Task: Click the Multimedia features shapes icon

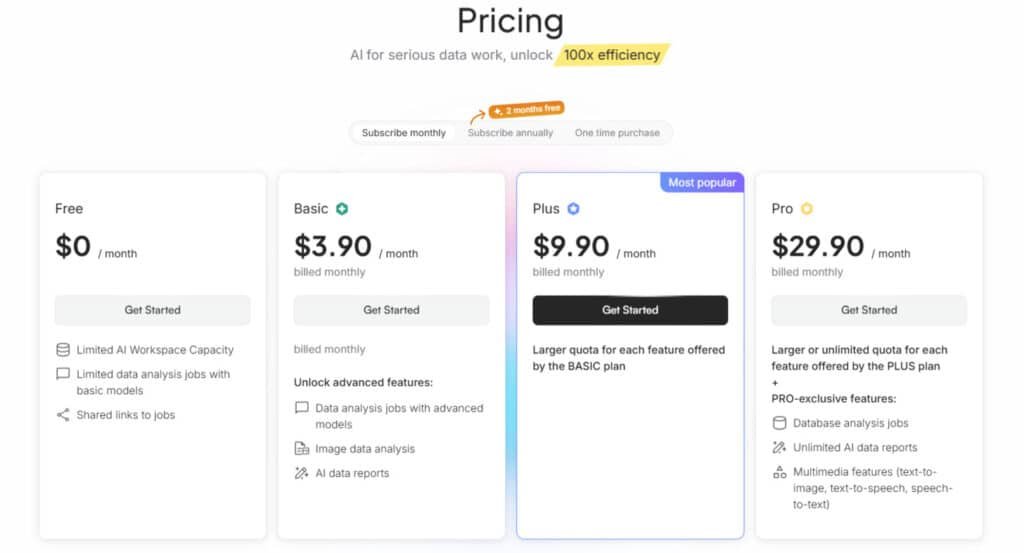Action: (x=780, y=472)
